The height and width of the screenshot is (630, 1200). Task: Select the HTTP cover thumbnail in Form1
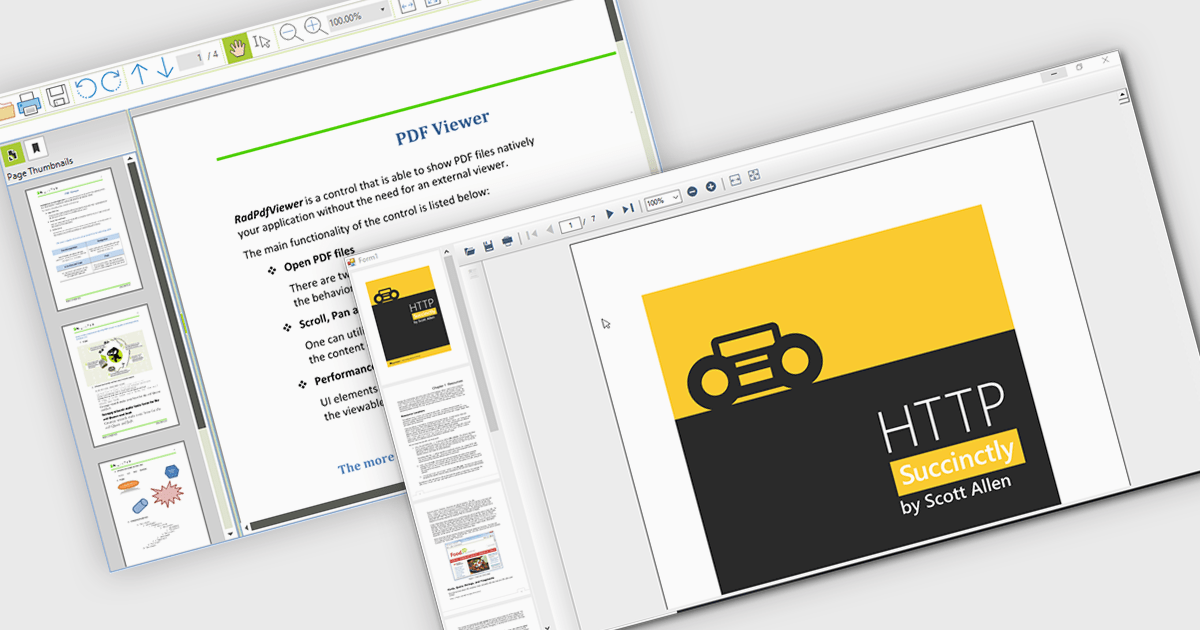coord(409,318)
